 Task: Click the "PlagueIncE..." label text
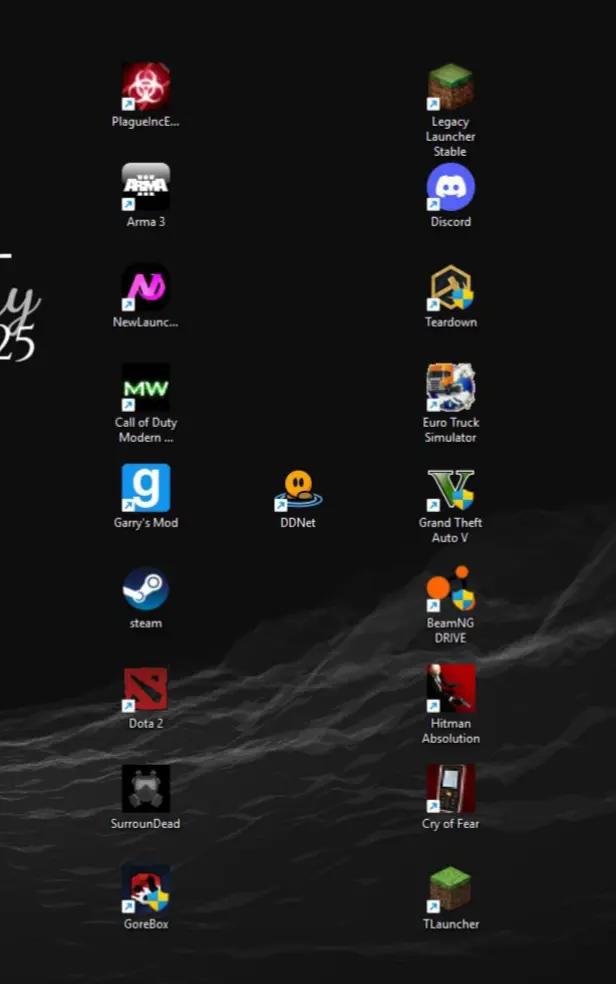(146, 122)
